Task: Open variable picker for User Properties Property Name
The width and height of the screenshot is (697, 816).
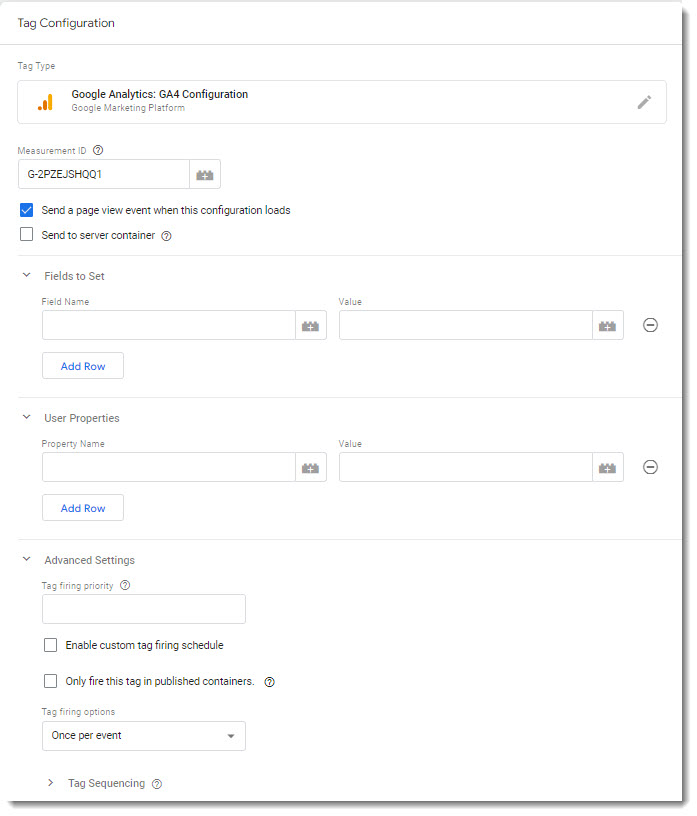Action: coord(310,467)
